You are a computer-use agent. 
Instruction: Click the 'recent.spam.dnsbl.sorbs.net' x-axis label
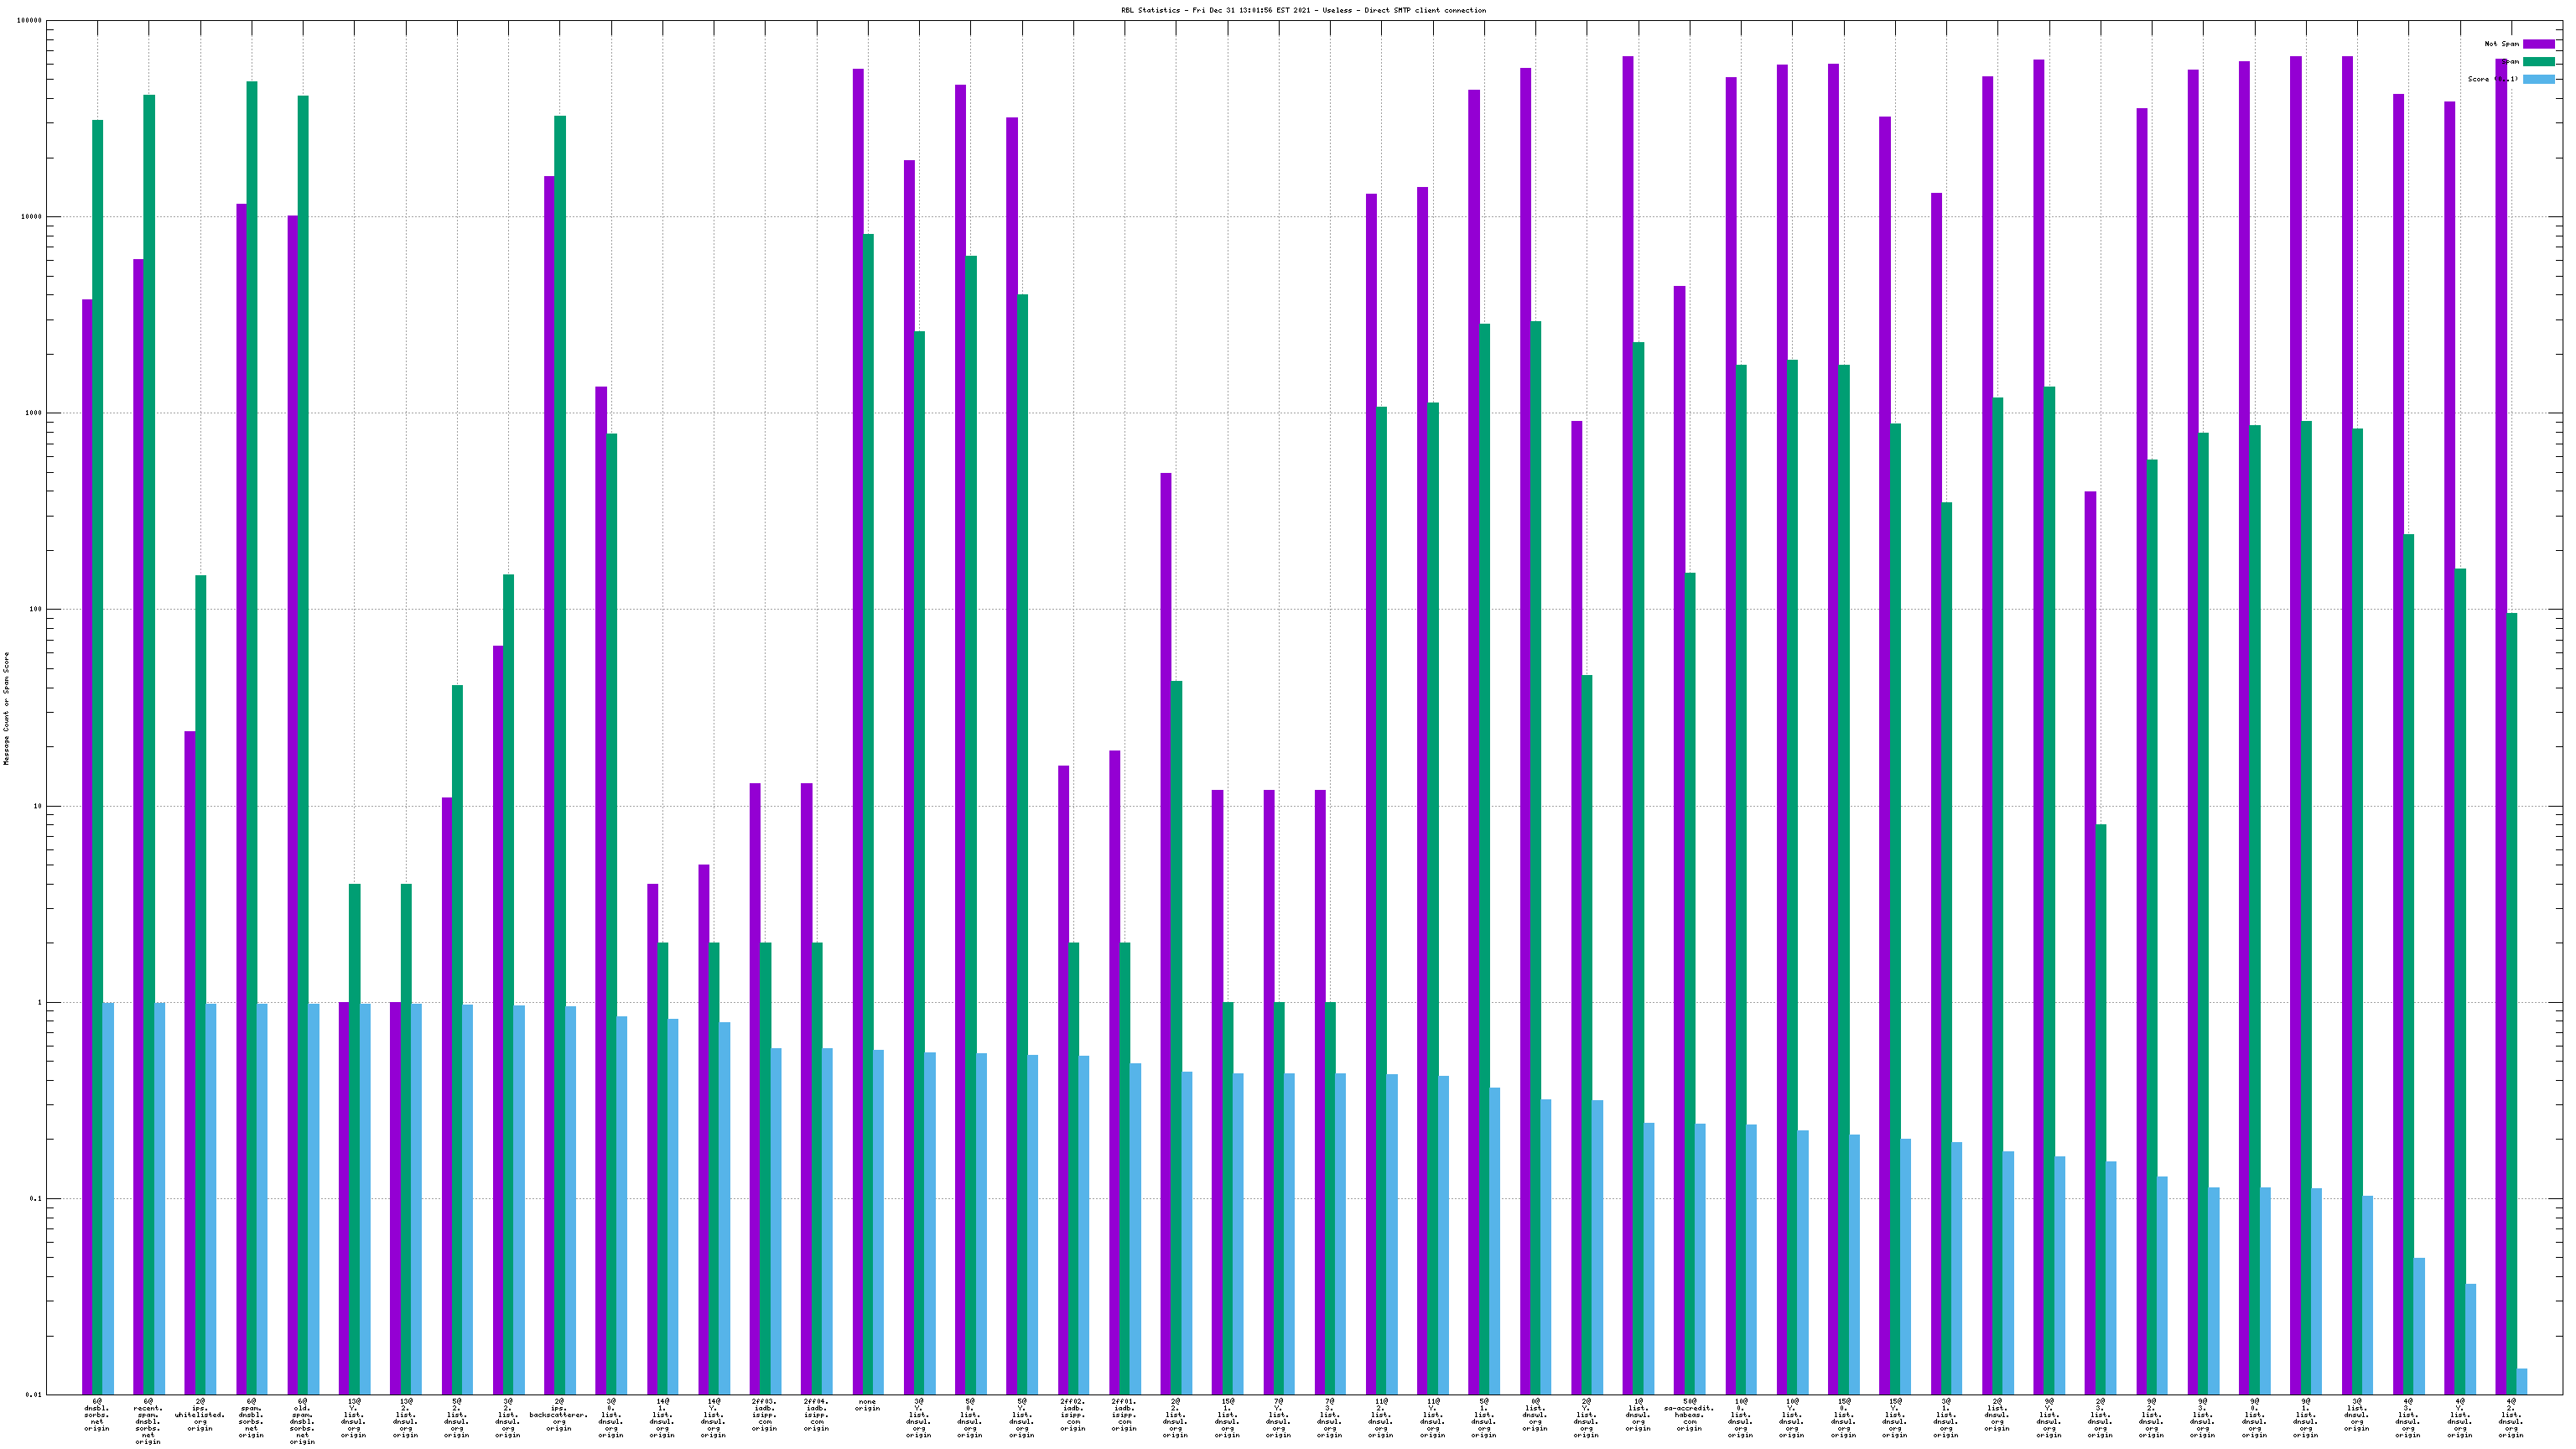coord(148,1422)
